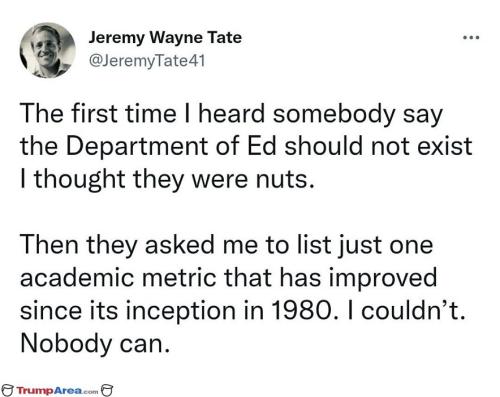Click the face icon right of TrumpArea.com

coord(107,390)
